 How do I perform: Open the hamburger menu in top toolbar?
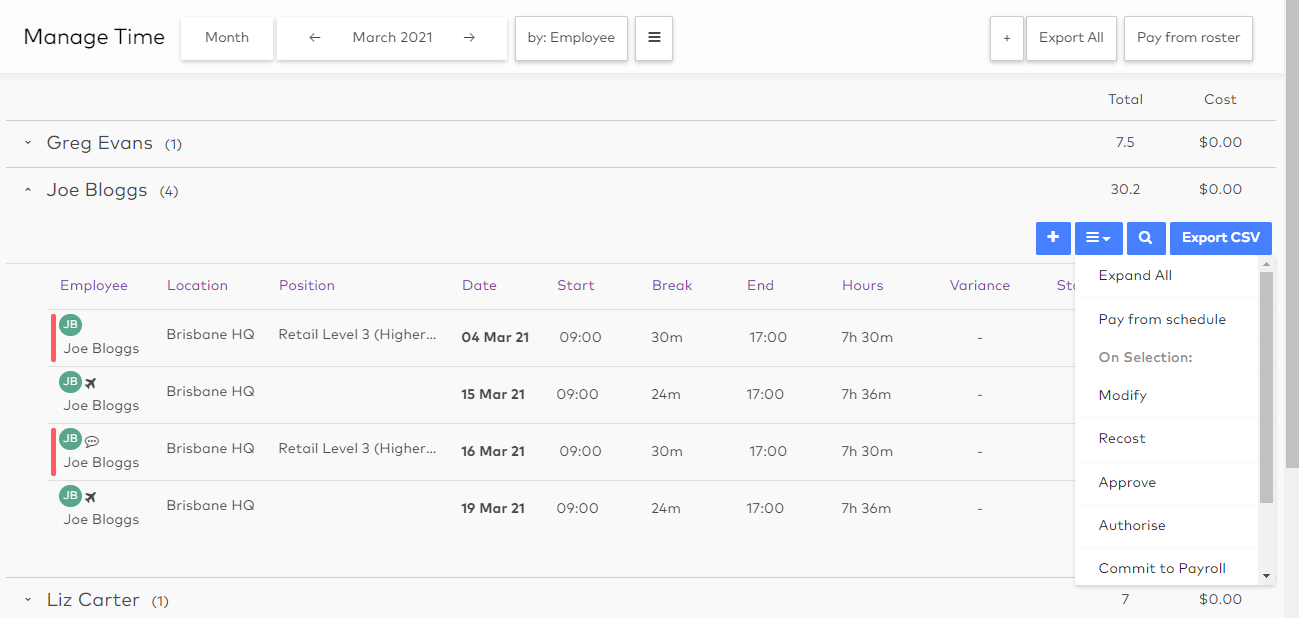[654, 38]
